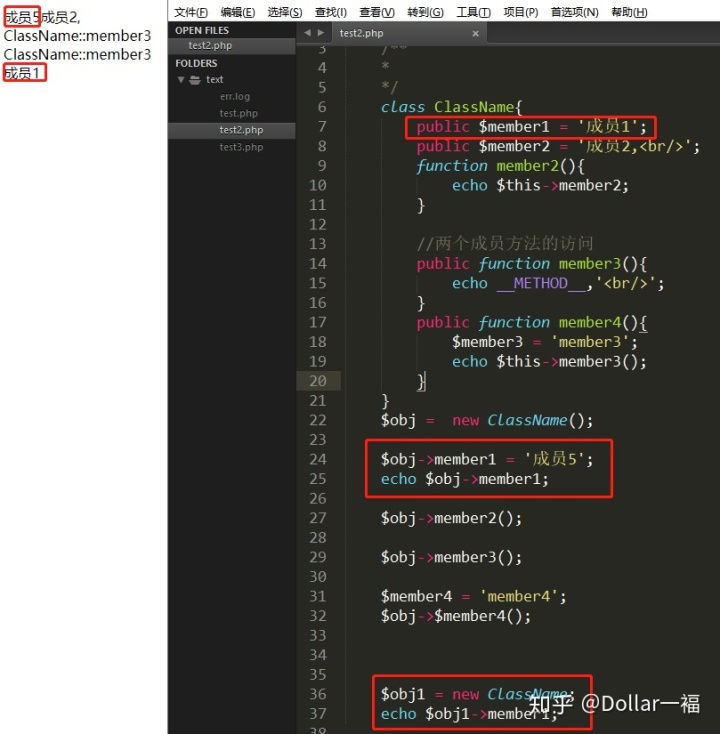
Task: Select test2.php under OPEN FILES
Action: pyautogui.click(x=232, y=46)
